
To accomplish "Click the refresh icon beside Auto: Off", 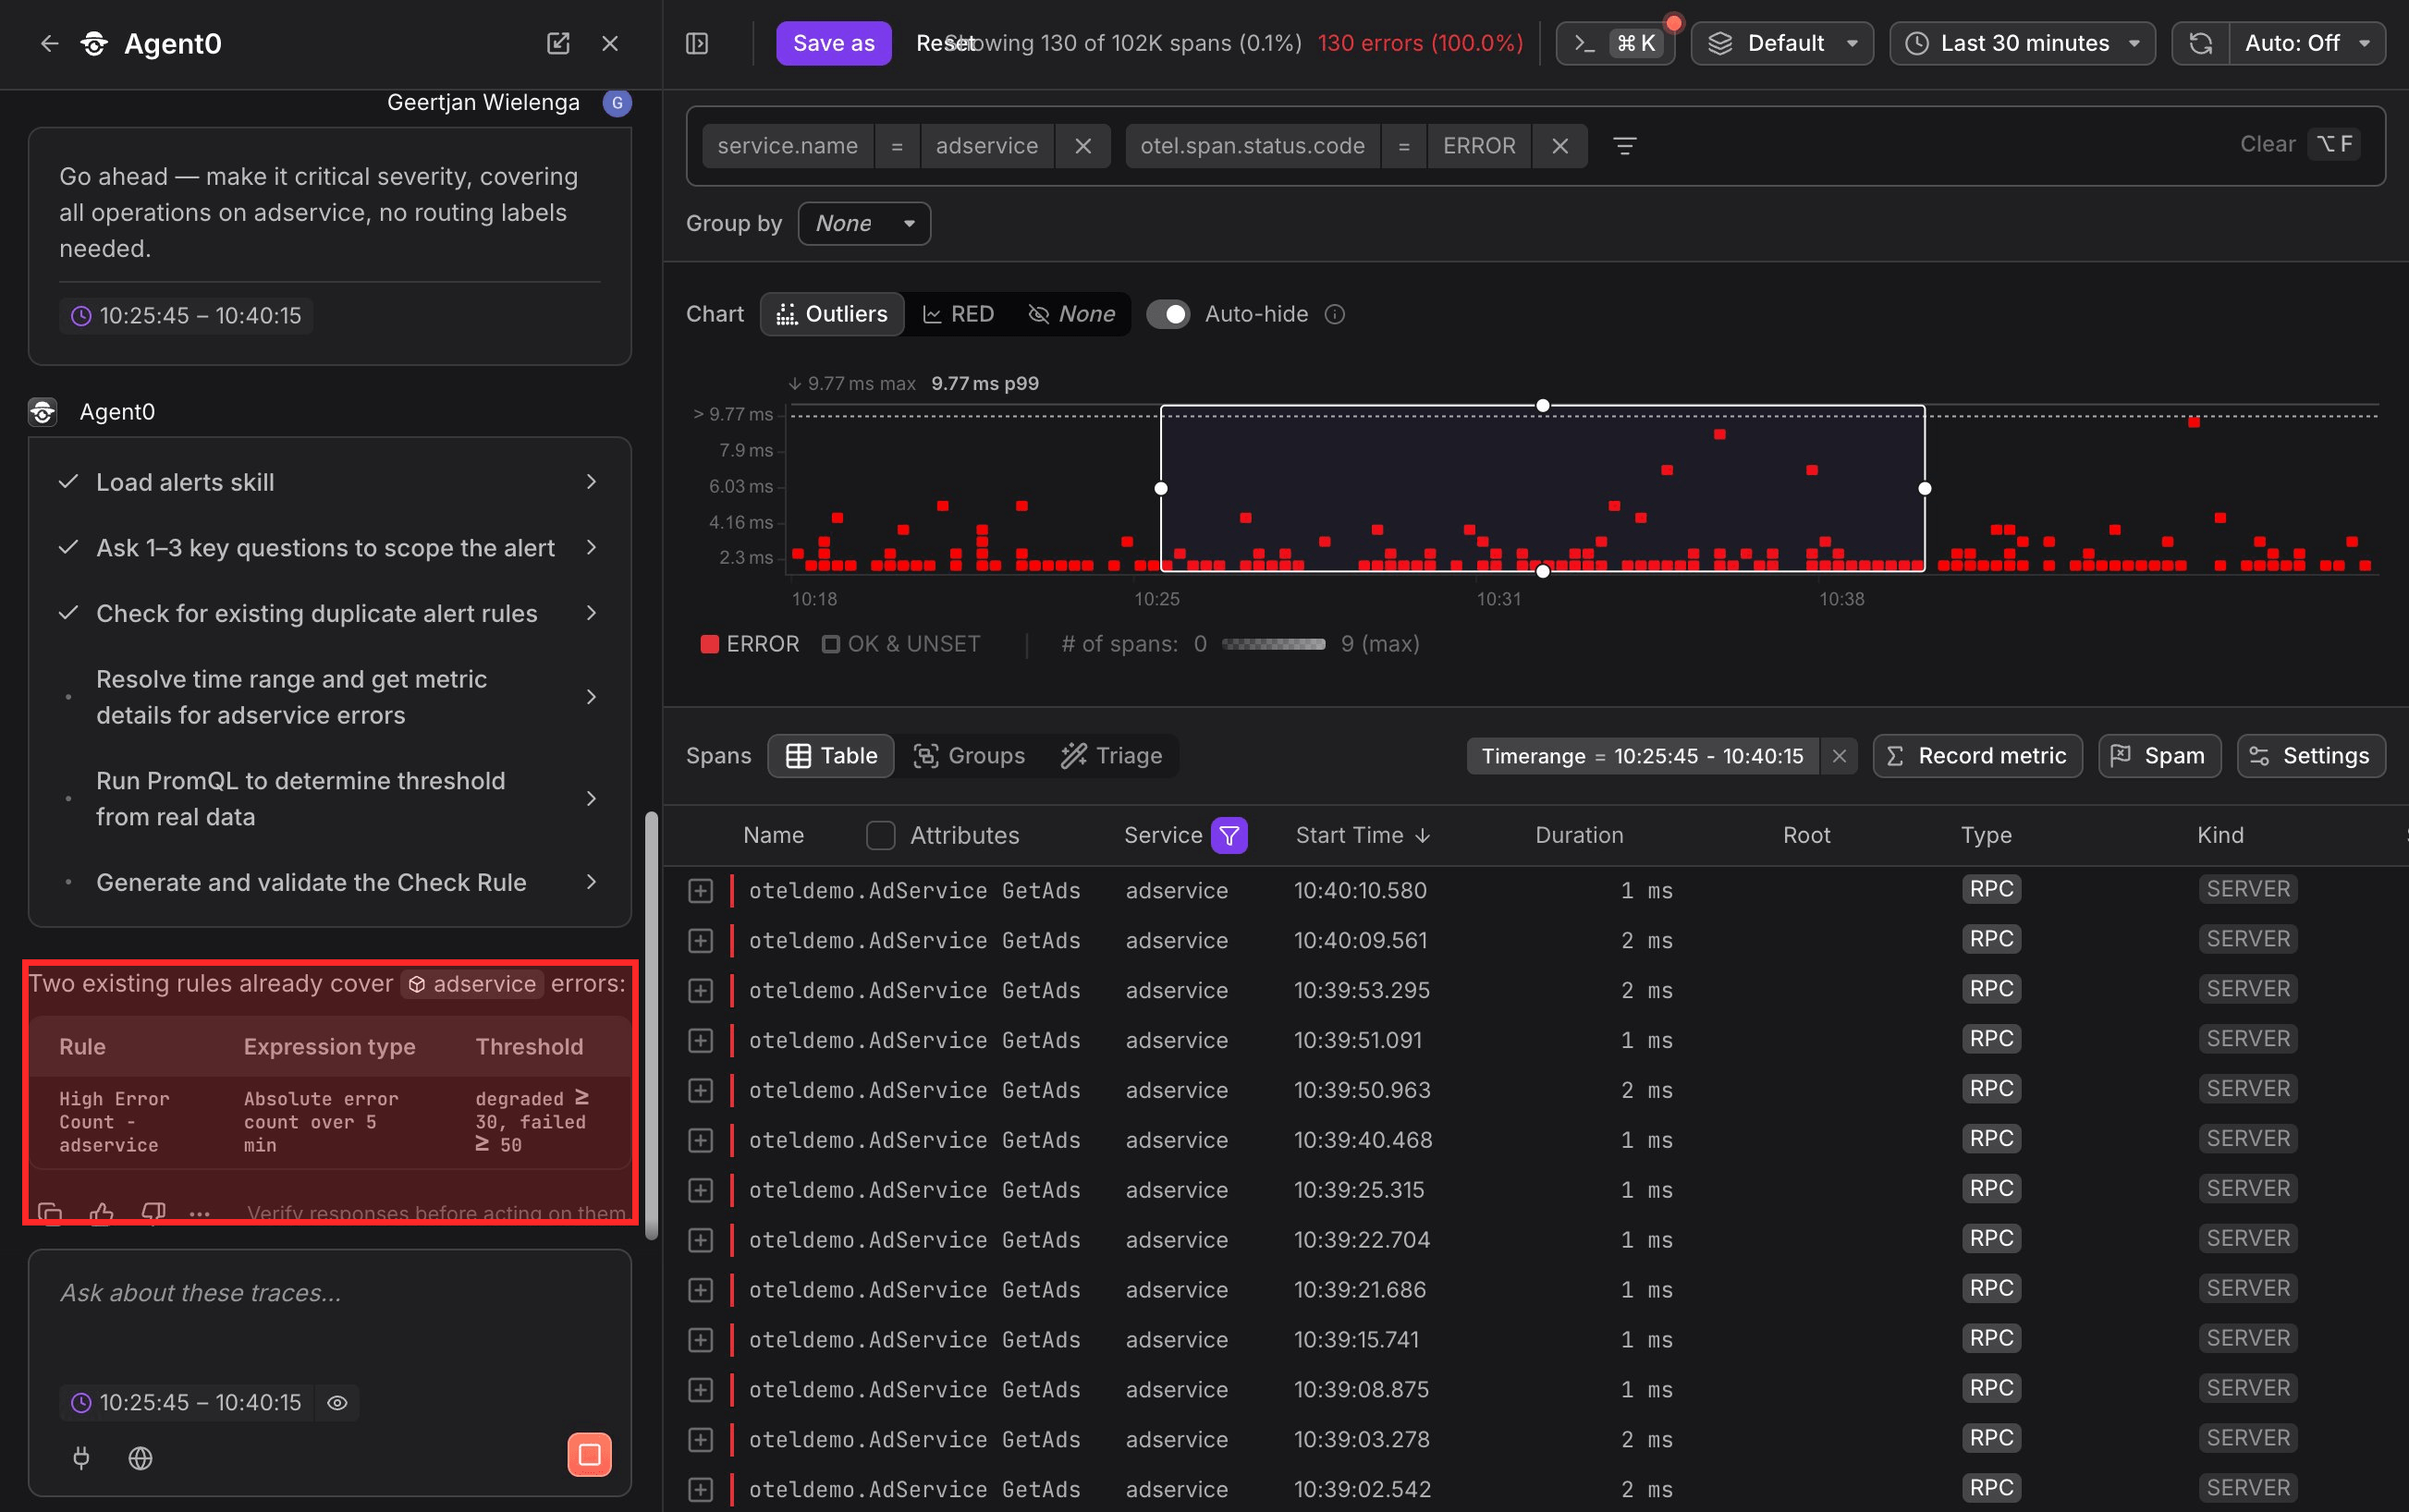I will click(2200, 43).
